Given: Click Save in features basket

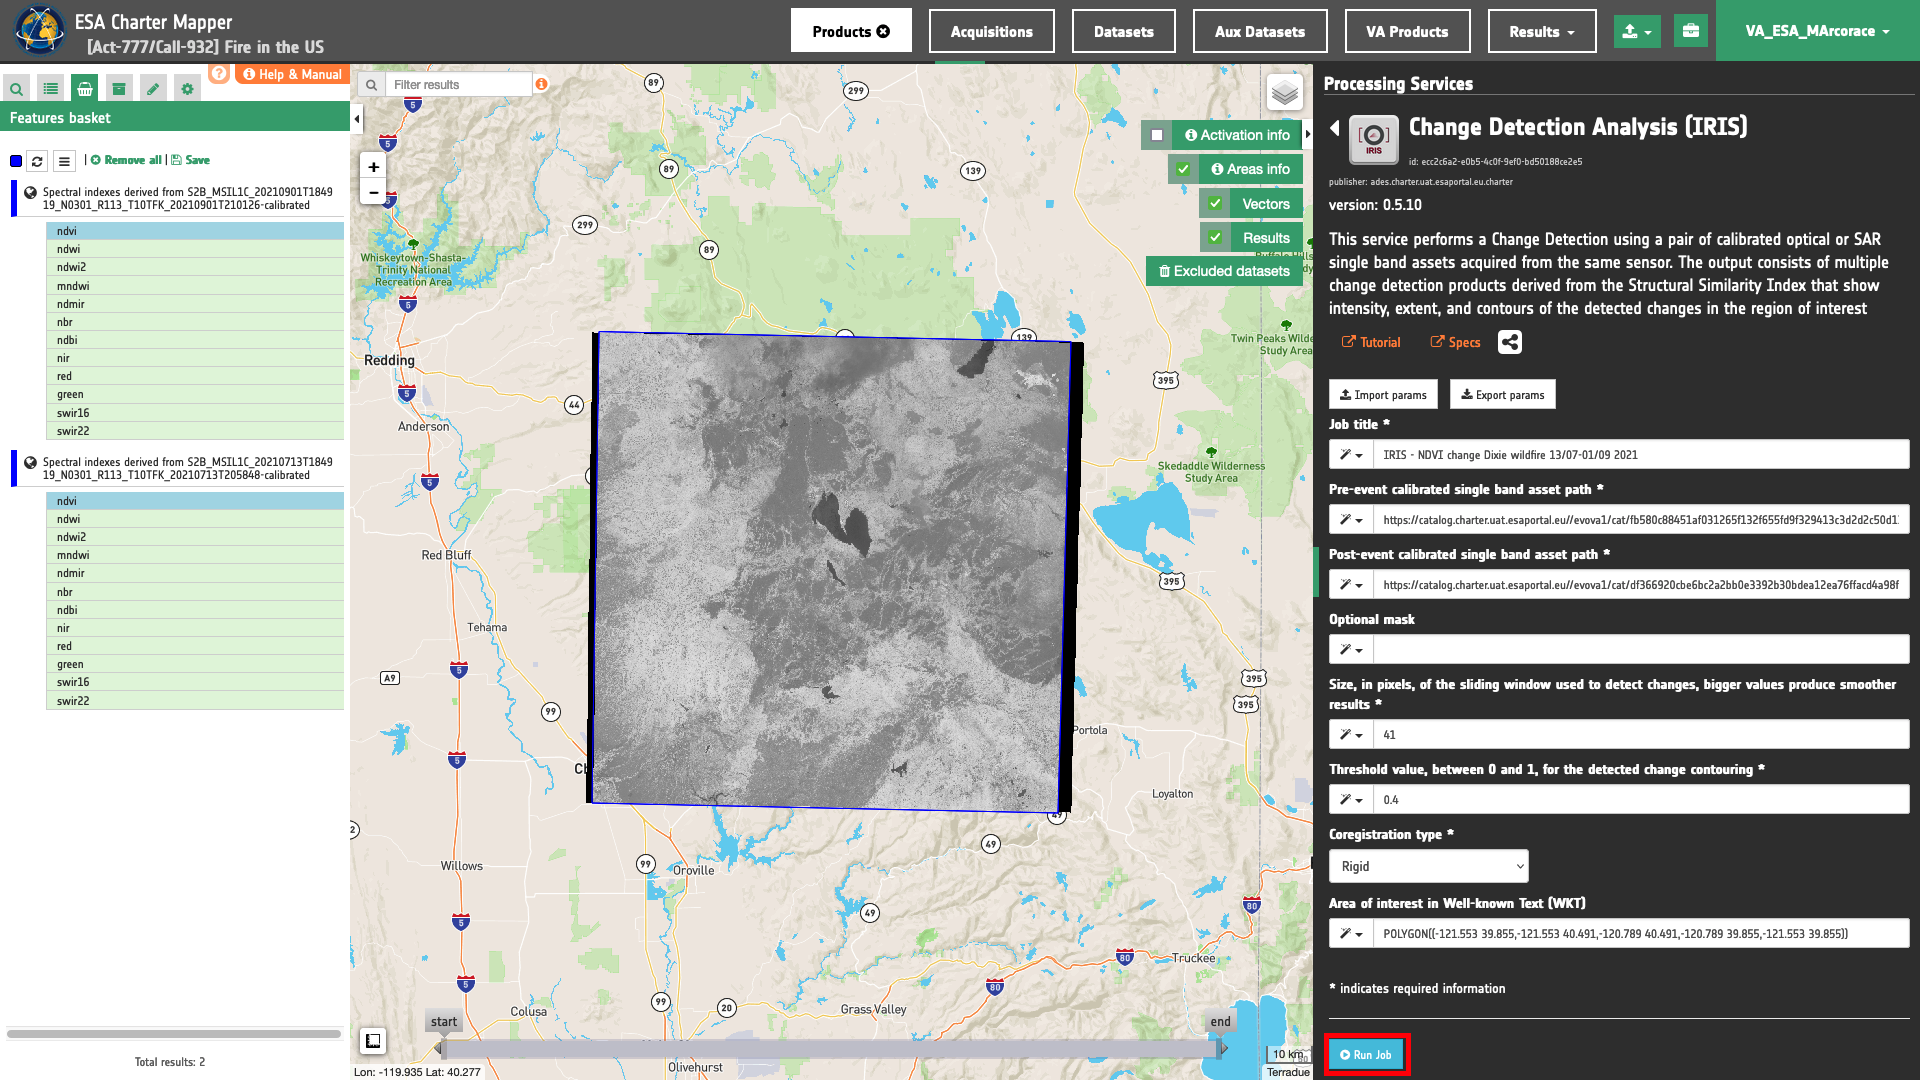Looking at the screenshot, I should (x=191, y=160).
